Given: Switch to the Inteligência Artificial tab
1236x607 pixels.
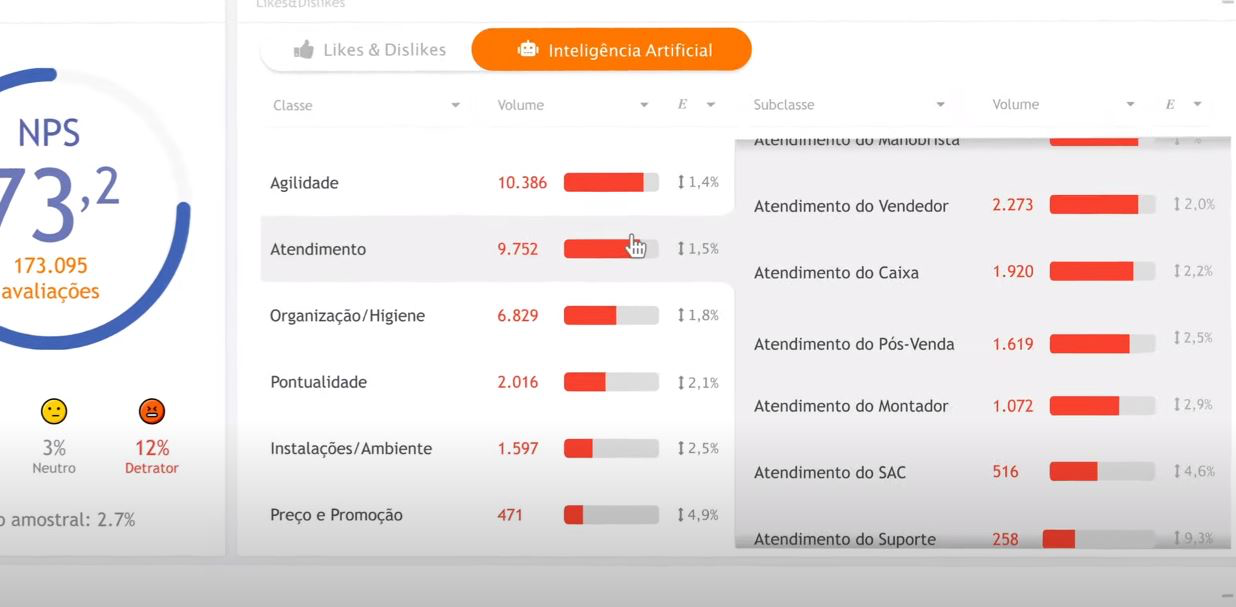Looking at the screenshot, I should 612,50.
